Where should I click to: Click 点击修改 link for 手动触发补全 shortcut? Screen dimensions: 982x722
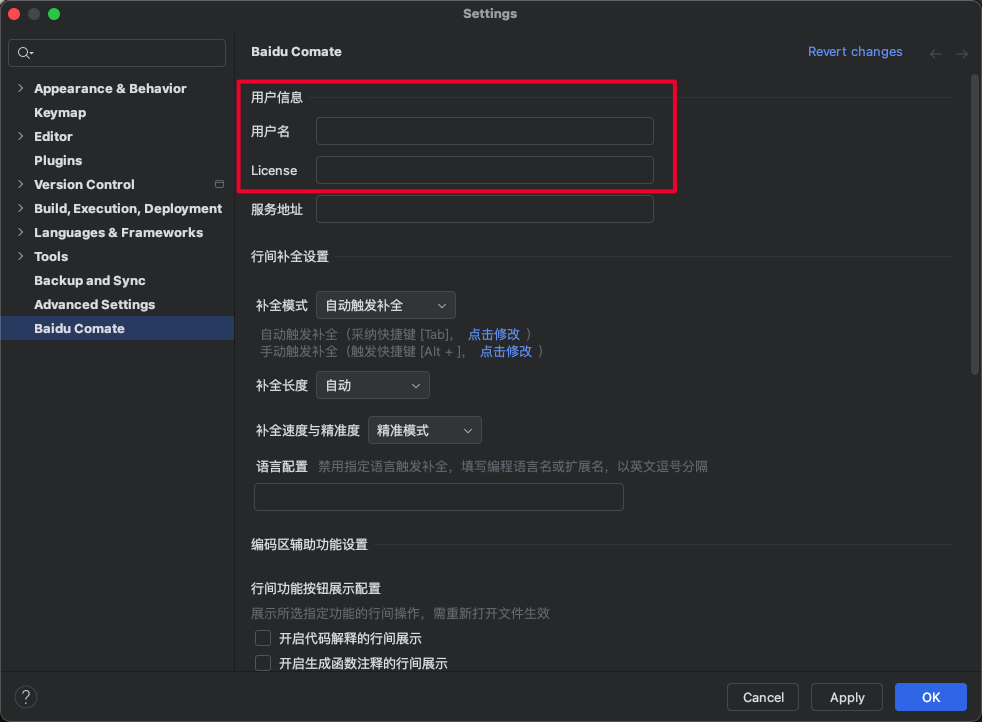tap(506, 352)
